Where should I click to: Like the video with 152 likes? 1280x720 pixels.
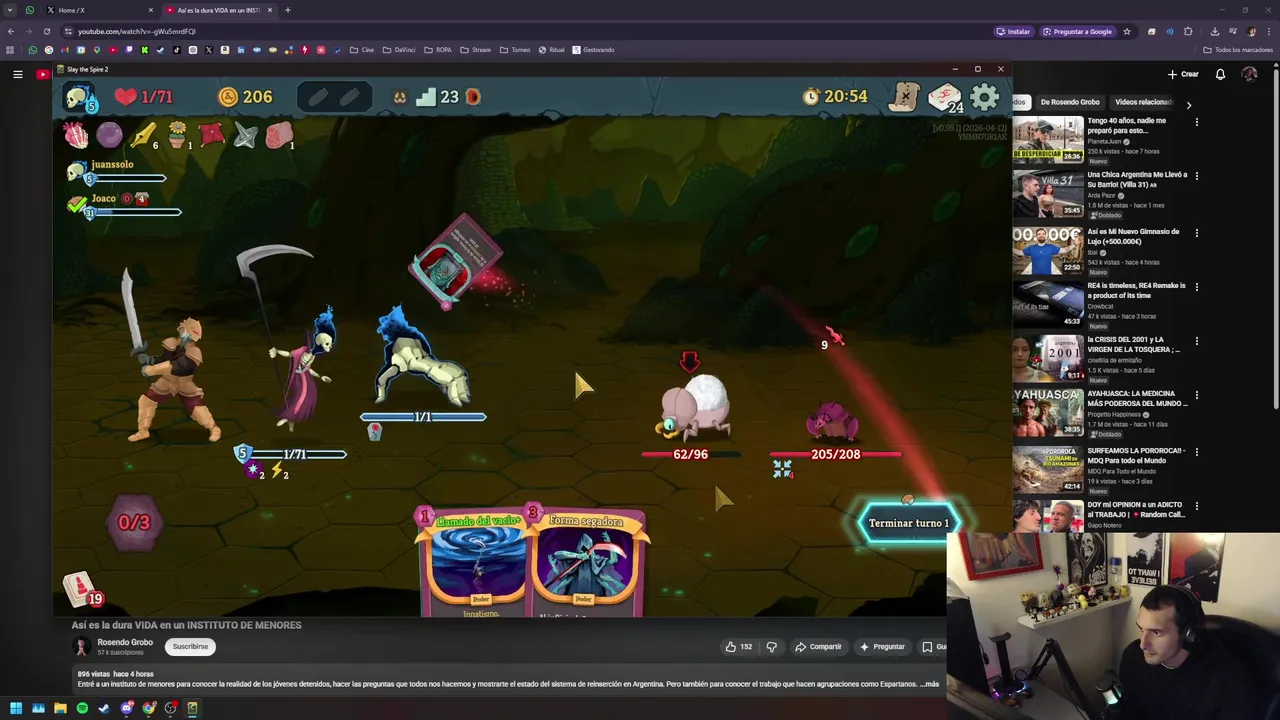pyautogui.click(x=740, y=646)
